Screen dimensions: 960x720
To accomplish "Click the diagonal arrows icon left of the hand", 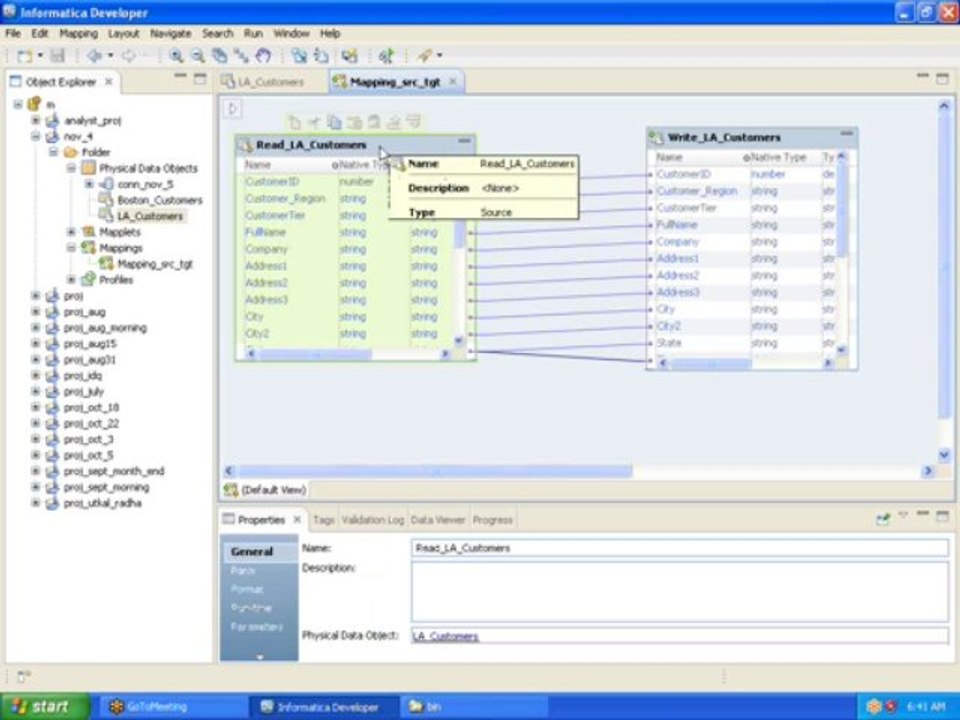I will pyautogui.click(x=241, y=56).
